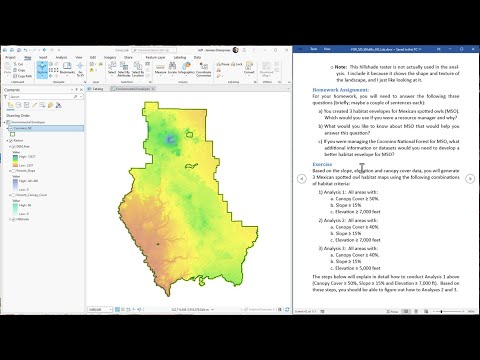Click the Cut command

point(18,64)
